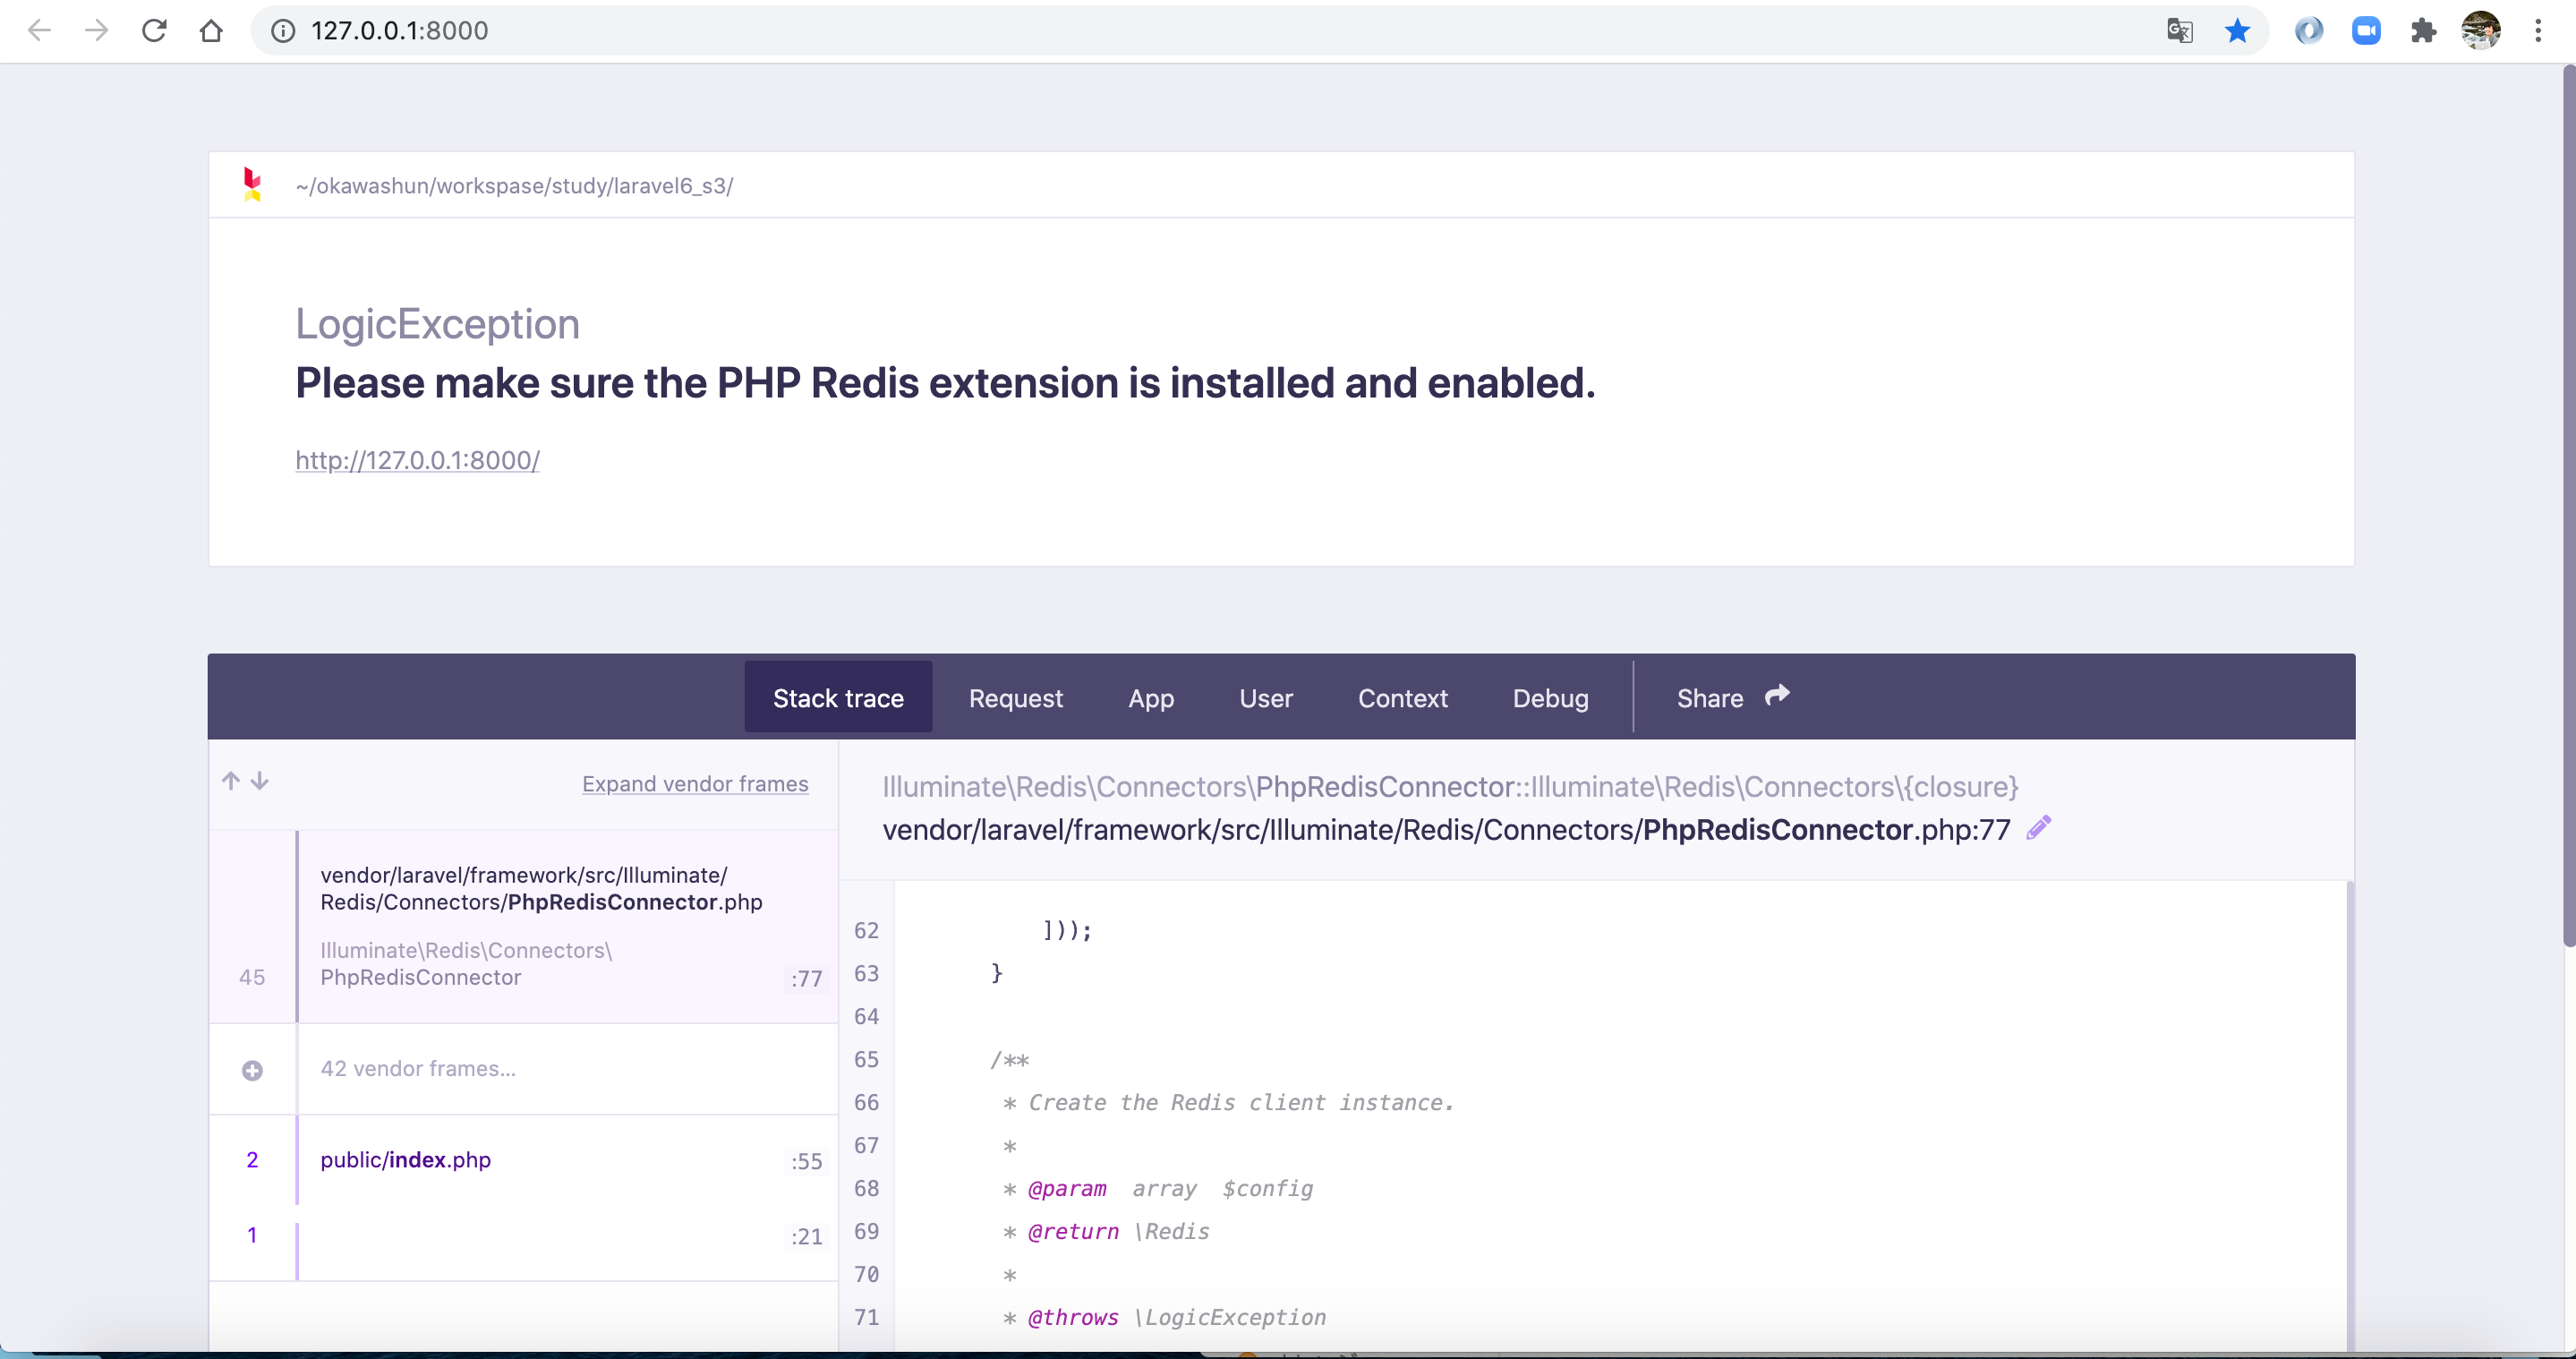Click the Ignition flame logo icon

[252, 184]
